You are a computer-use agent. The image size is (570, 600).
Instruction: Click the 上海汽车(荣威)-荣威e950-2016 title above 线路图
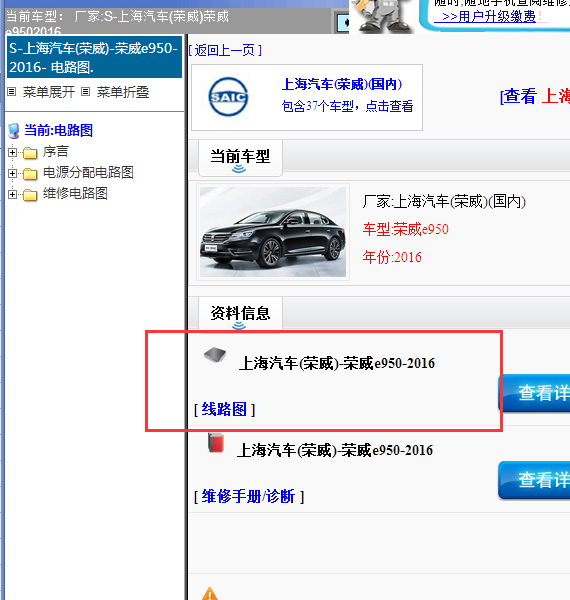337,363
